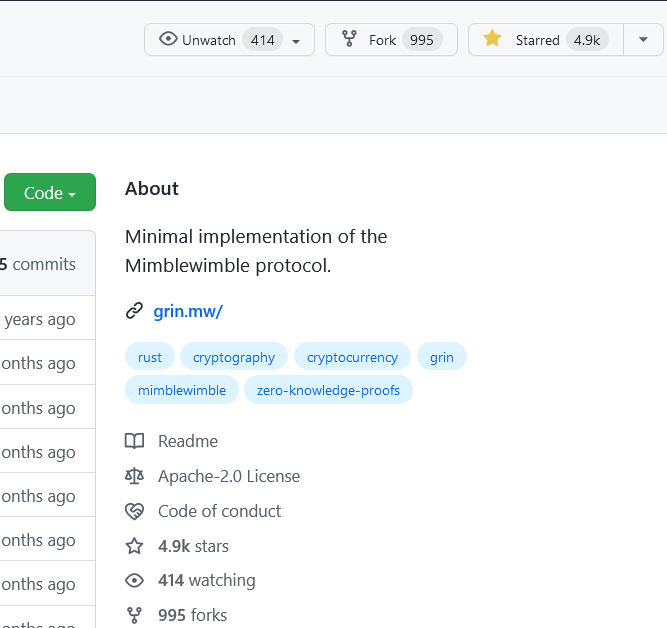Image resolution: width=667 pixels, height=628 pixels.
Task: View the commits history link
Action: click(38, 264)
